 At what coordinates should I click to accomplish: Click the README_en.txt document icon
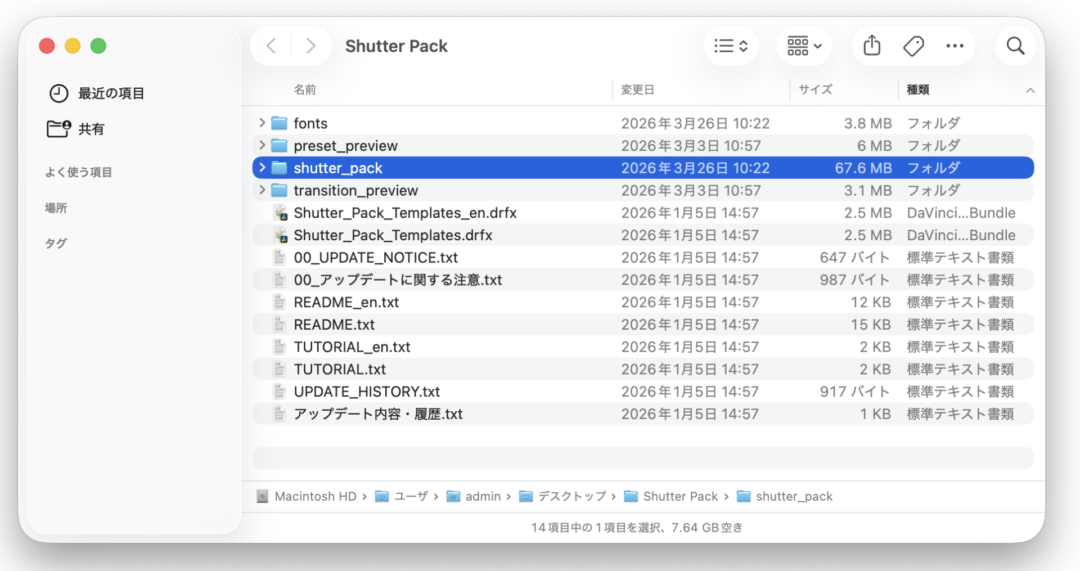pyautogui.click(x=279, y=302)
